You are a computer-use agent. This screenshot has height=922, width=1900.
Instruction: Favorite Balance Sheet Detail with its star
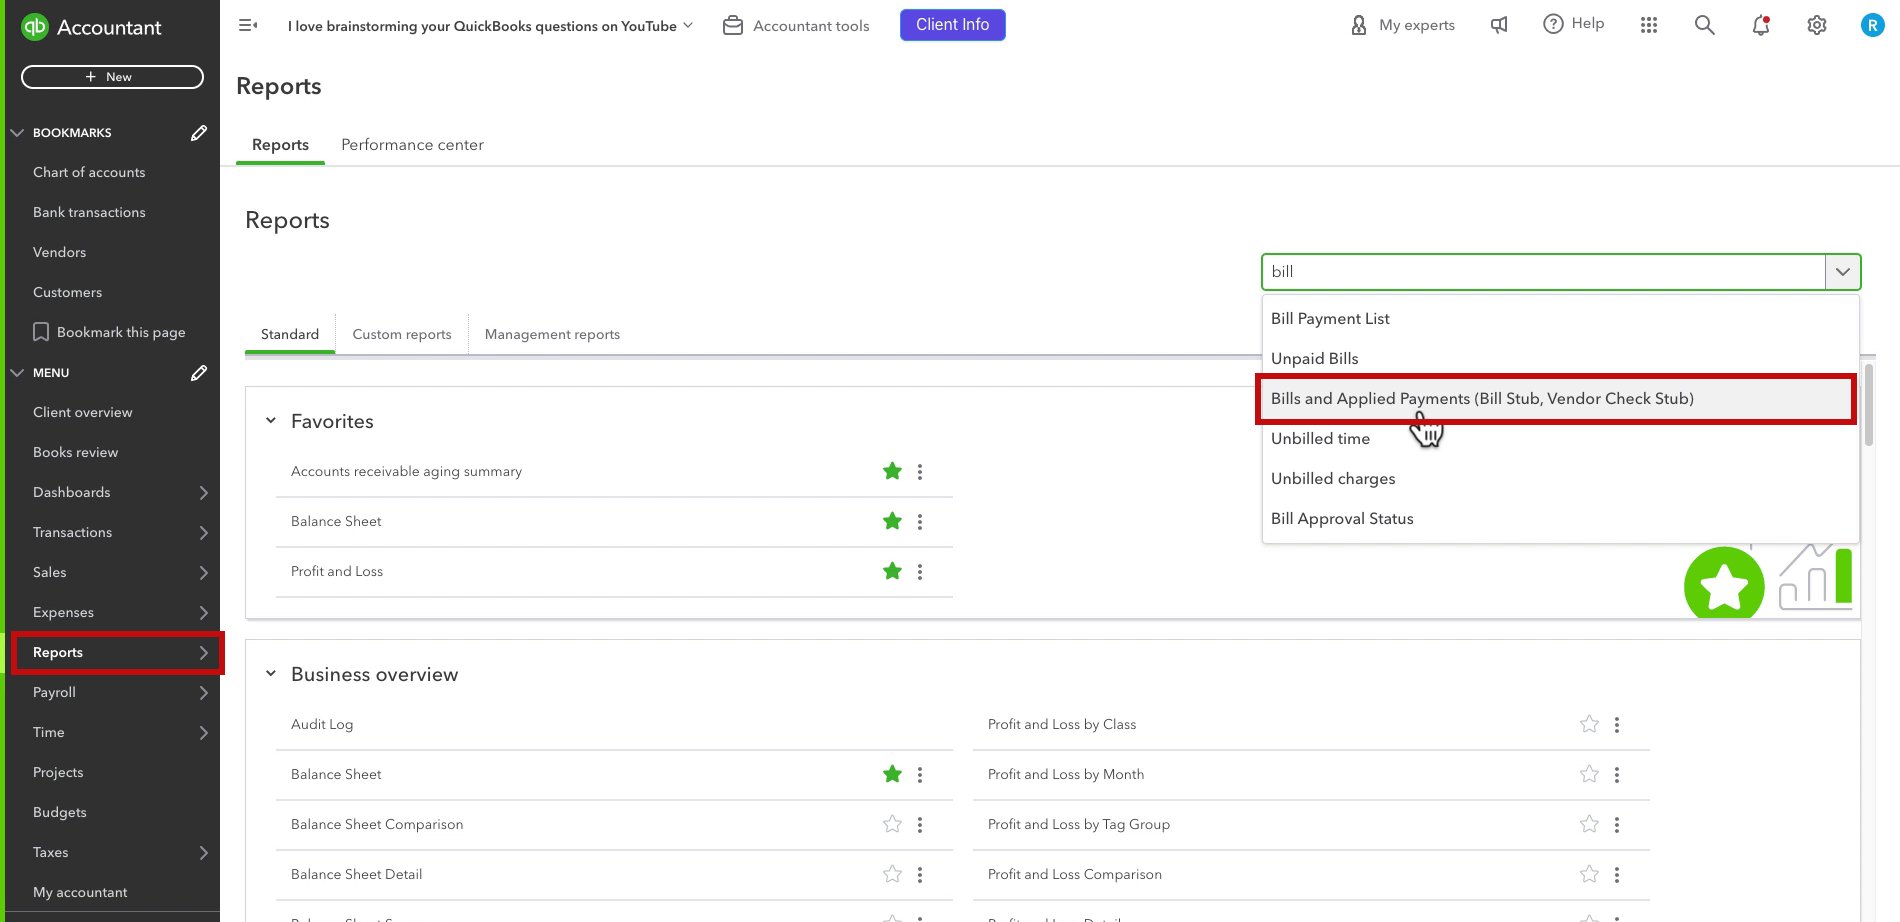pos(892,874)
